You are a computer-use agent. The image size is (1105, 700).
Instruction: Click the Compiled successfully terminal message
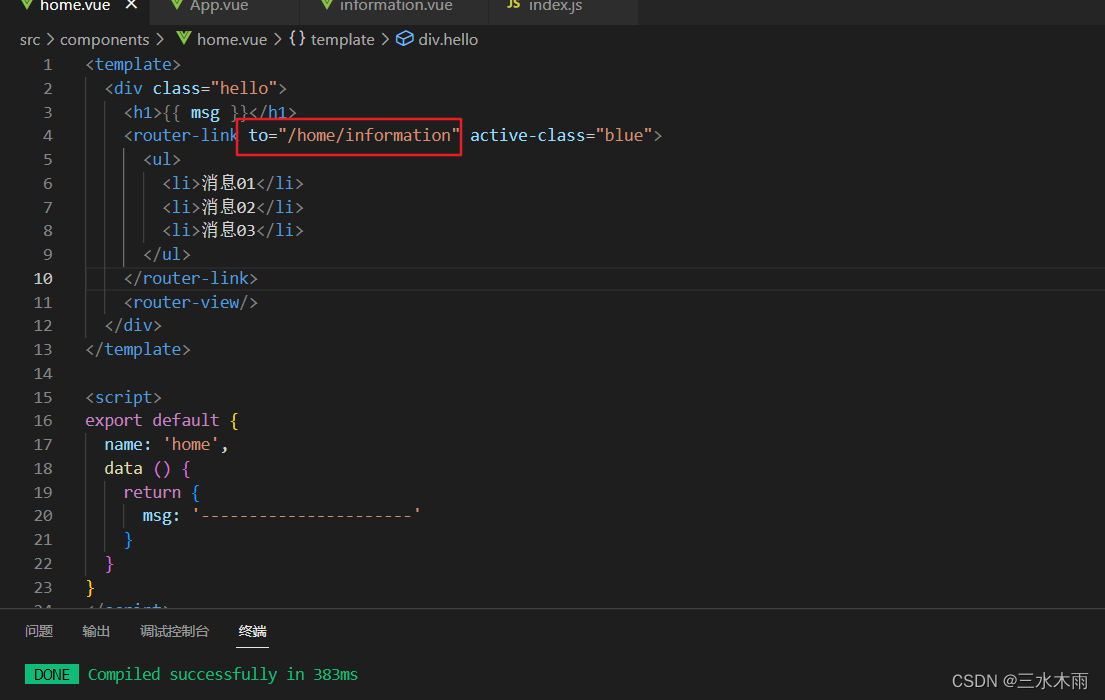(223, 674)
